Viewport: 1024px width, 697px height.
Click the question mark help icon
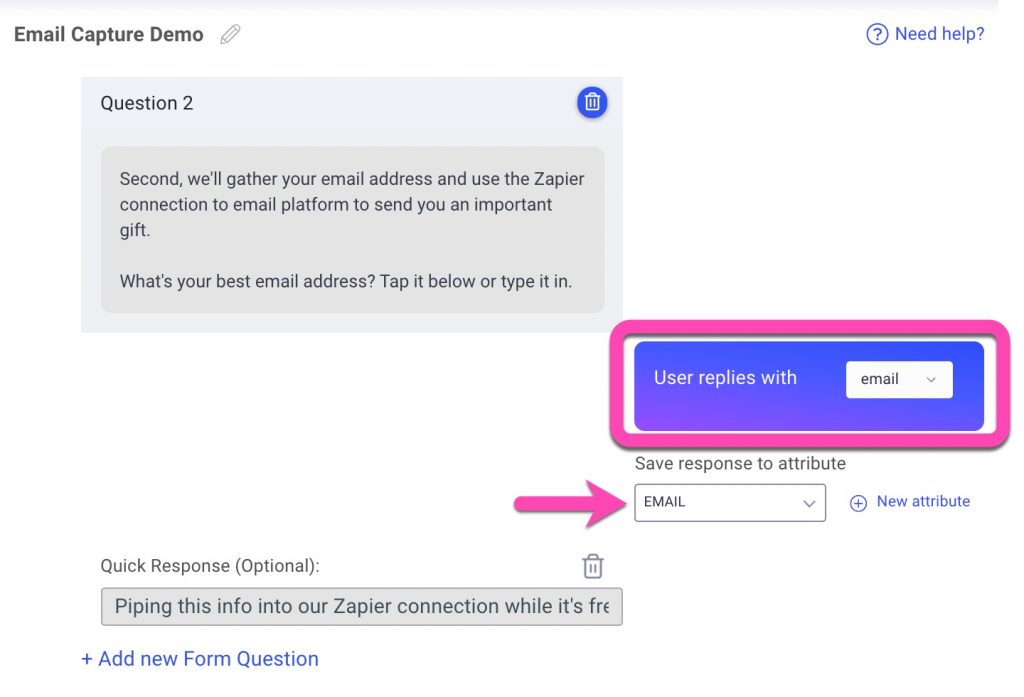(x=876, y=34)
